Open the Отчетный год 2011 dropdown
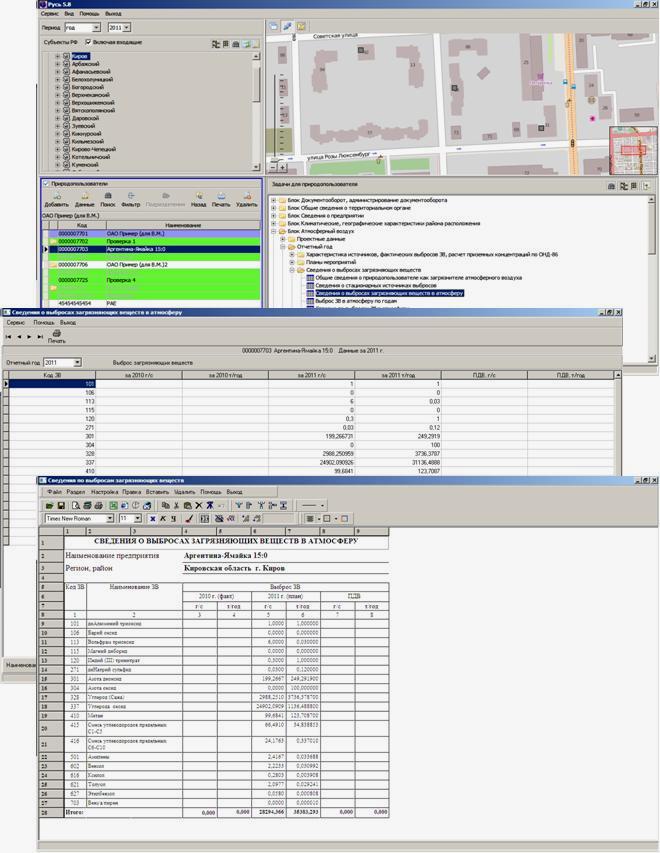This screenshot has height=853, width=660. (x=76, y=362)
